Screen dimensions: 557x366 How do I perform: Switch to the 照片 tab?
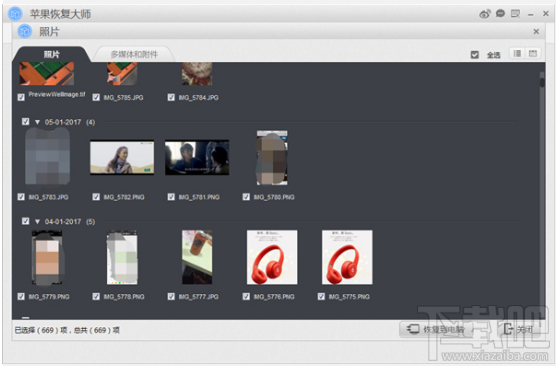click(x=52, y=54)
